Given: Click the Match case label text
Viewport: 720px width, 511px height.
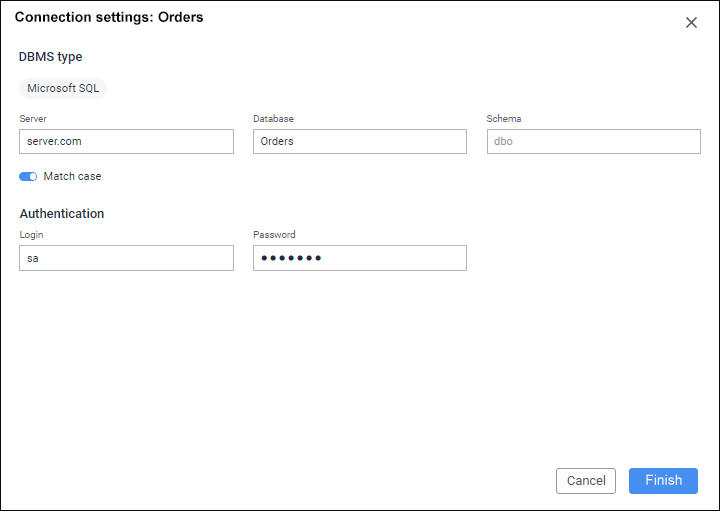Looking at the screenshot, I should 72,176.
